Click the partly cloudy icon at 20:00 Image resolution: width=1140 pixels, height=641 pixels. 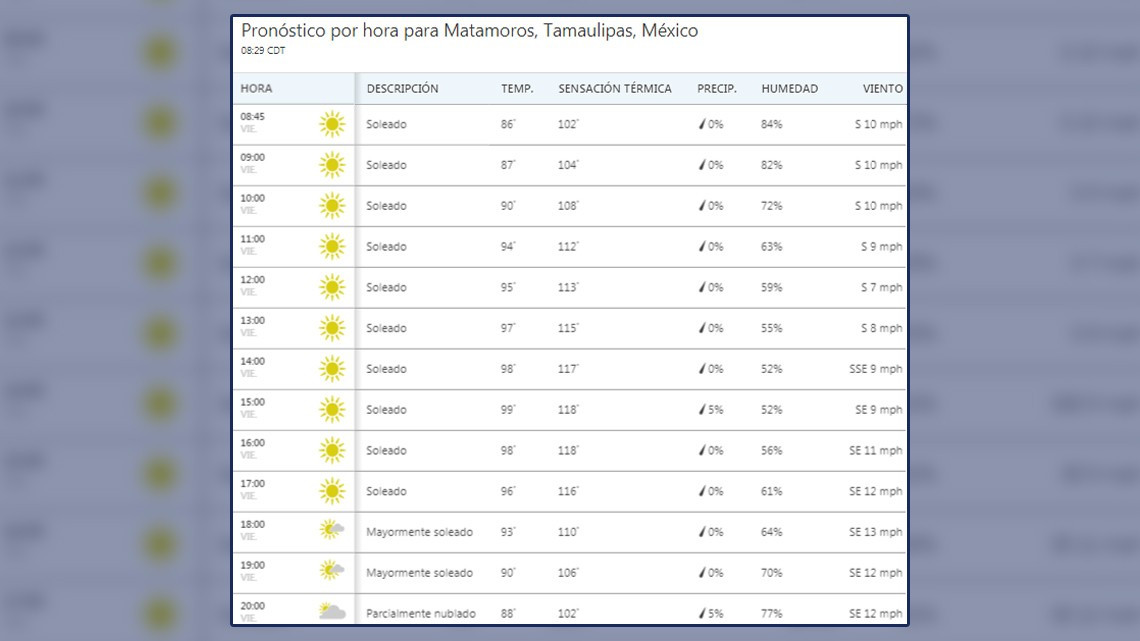[x=331, y=611]
